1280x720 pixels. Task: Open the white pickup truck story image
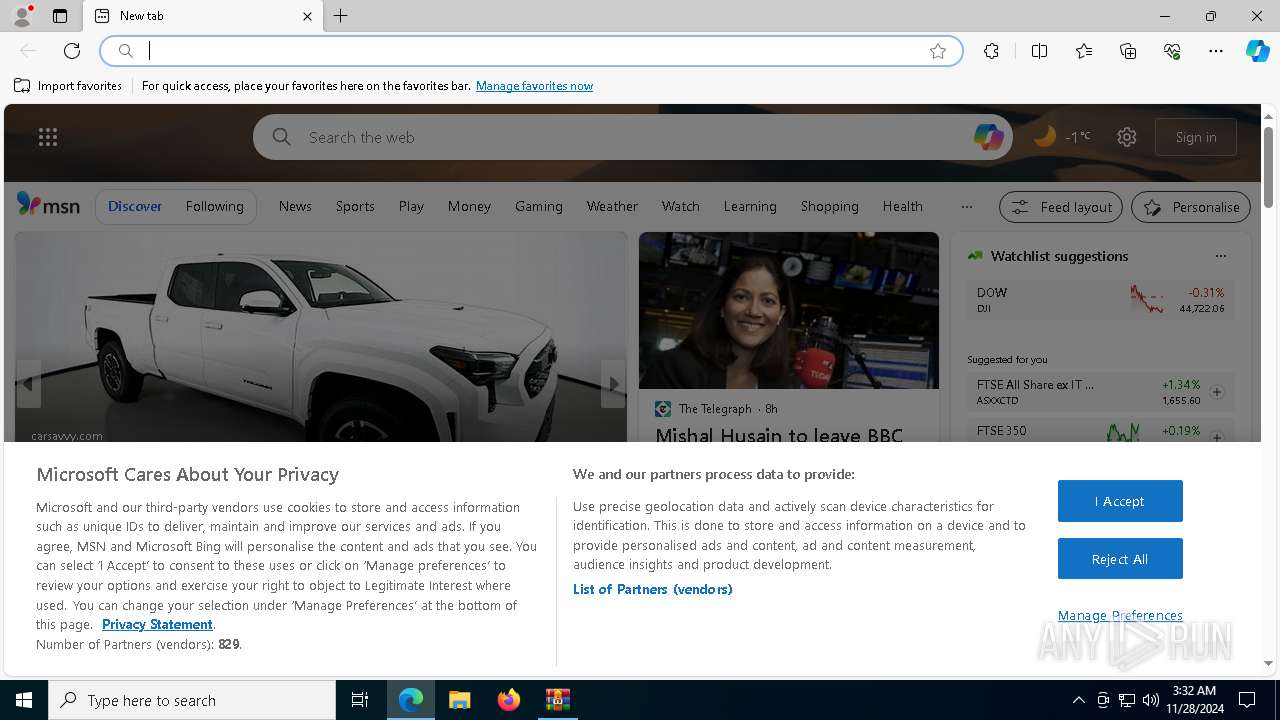321,337
